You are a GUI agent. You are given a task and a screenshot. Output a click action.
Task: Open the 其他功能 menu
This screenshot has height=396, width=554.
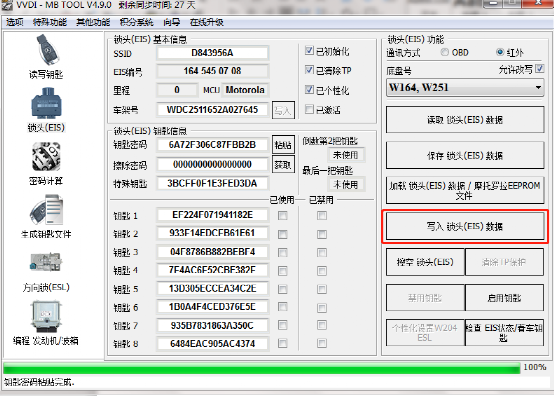(93, 22)
